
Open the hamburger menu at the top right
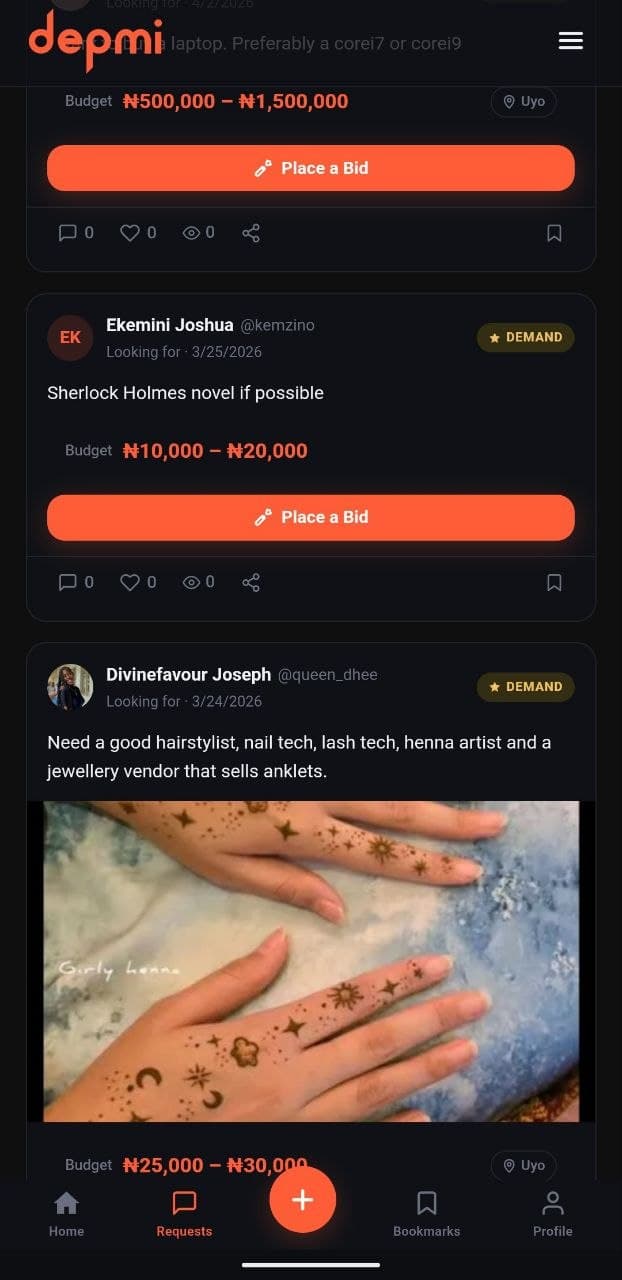571,41
